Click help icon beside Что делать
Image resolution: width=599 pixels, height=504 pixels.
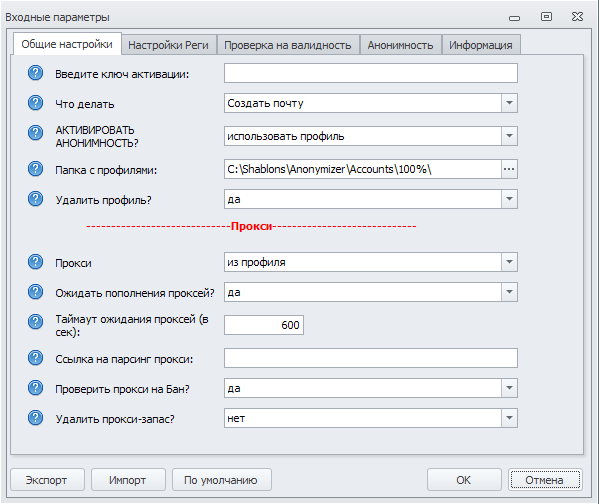click(36, 103)
